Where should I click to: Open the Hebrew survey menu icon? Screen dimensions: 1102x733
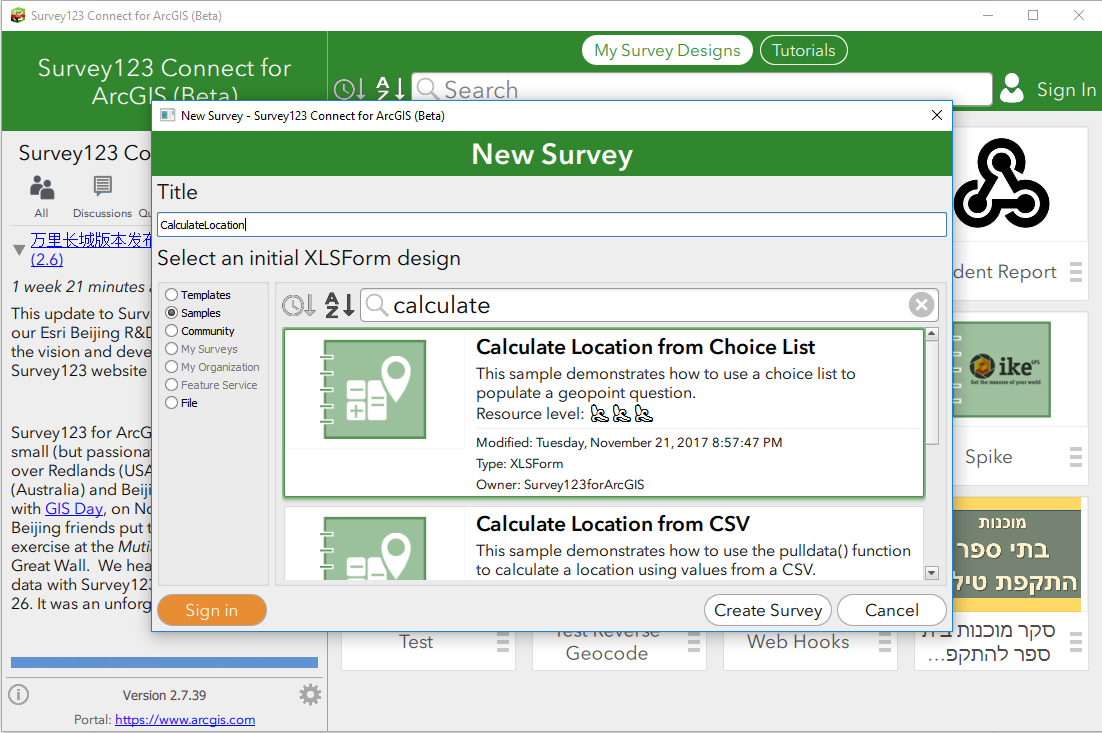point(1076,641)
